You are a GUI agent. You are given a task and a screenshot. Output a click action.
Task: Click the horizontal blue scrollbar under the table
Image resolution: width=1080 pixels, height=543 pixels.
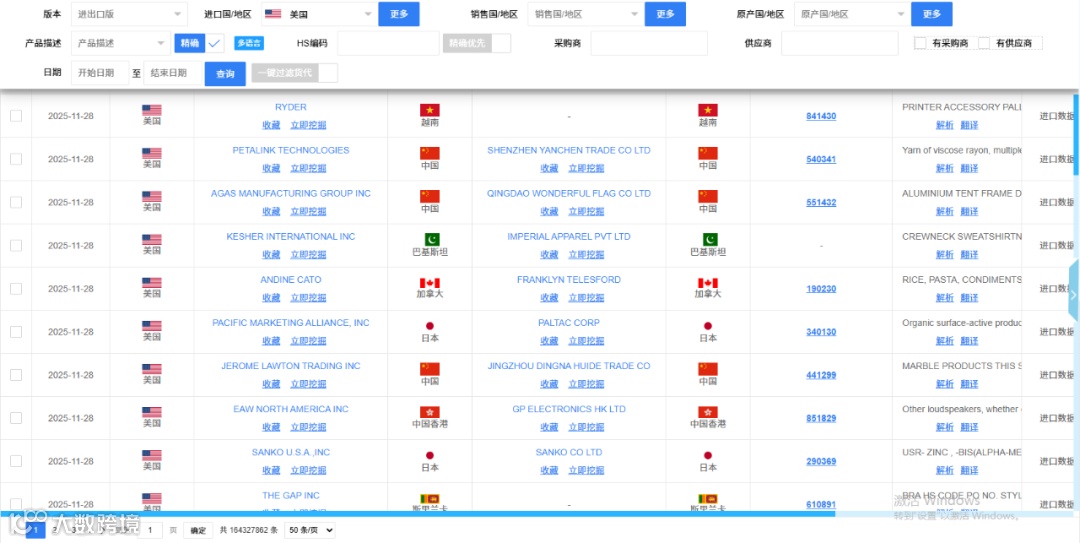click(417, 514)
